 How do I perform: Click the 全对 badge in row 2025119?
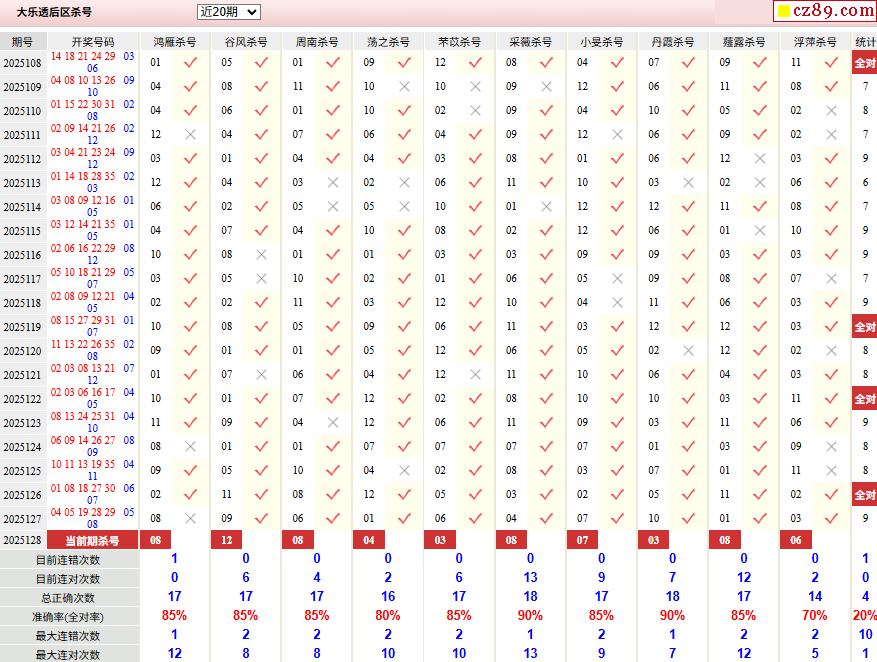coord(865,327)
